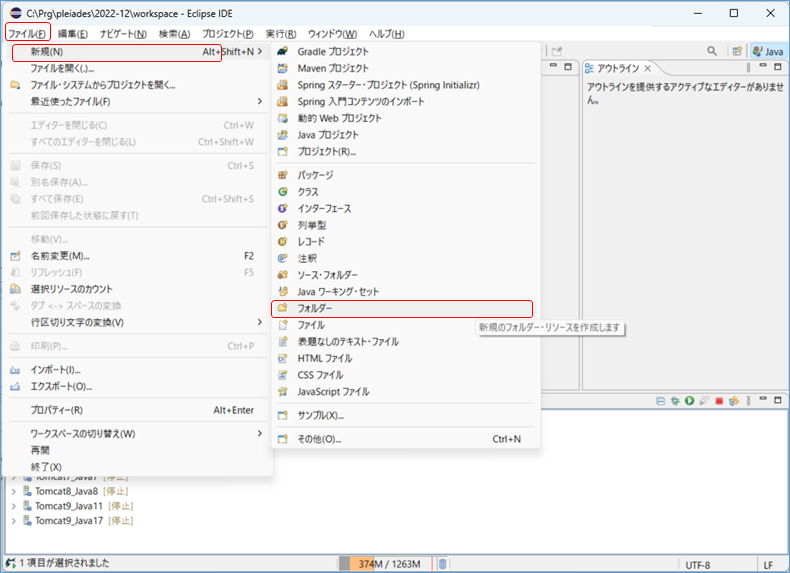Viewport: 790px width, 573px height.
Task: Expand the ワークスペースの切り替え(W) submenu arrow
Action: 259,433
